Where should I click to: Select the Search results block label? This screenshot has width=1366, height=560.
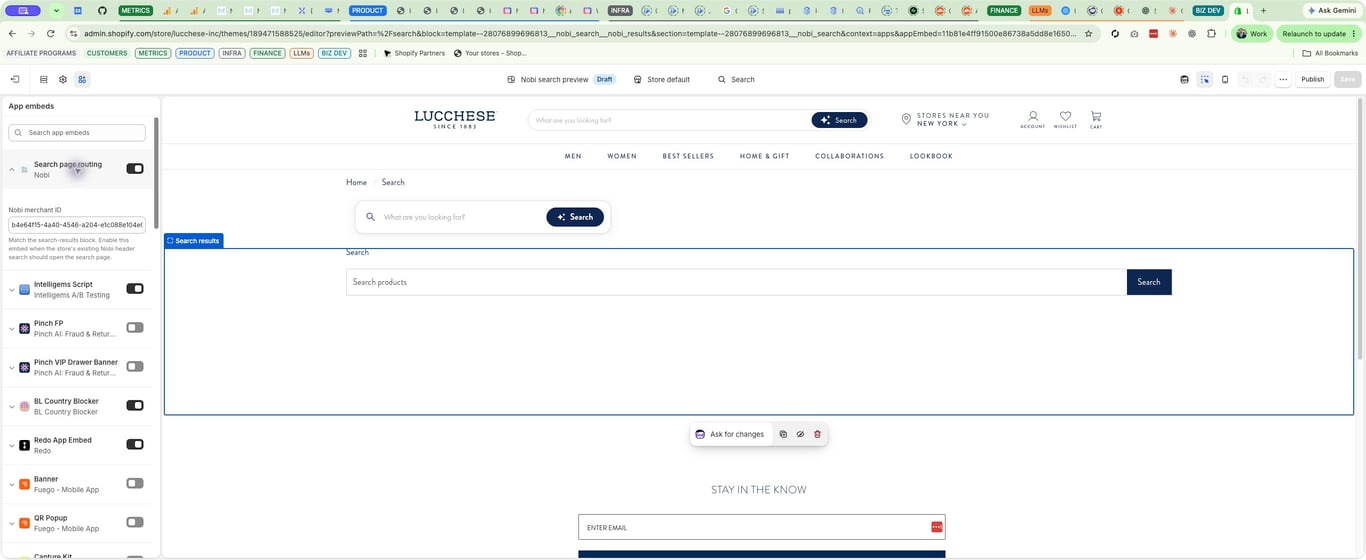pyautogui.click(x=193, y=240)
